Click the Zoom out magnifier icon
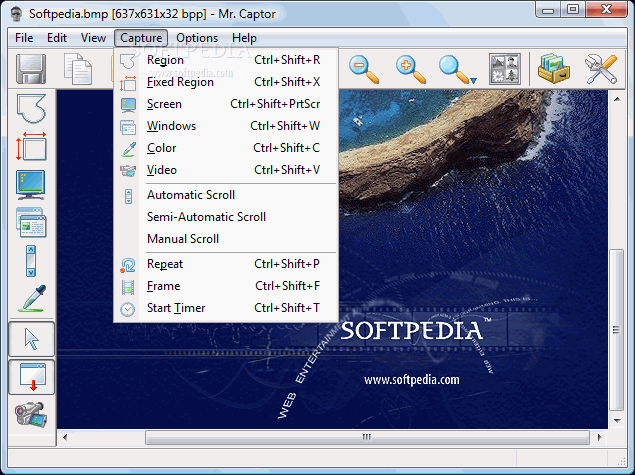The image size is (635, 475). (x=364, y=69)
